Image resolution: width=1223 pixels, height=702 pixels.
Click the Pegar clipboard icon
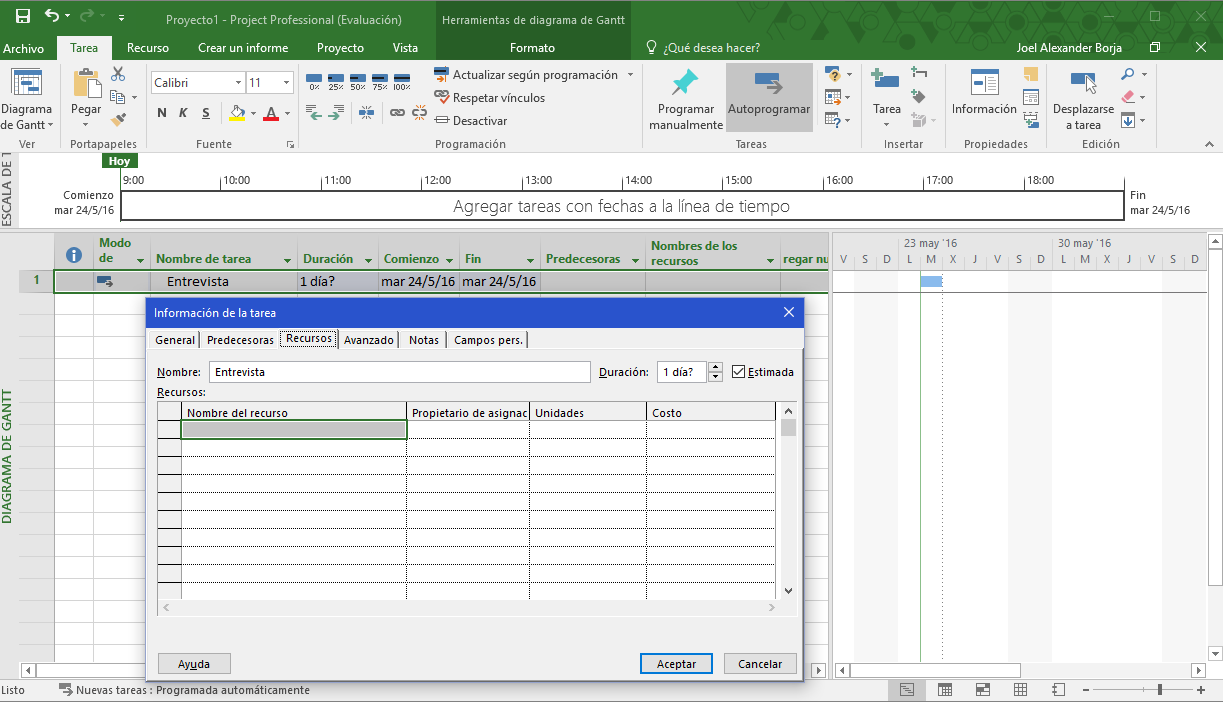coord(86,84)
